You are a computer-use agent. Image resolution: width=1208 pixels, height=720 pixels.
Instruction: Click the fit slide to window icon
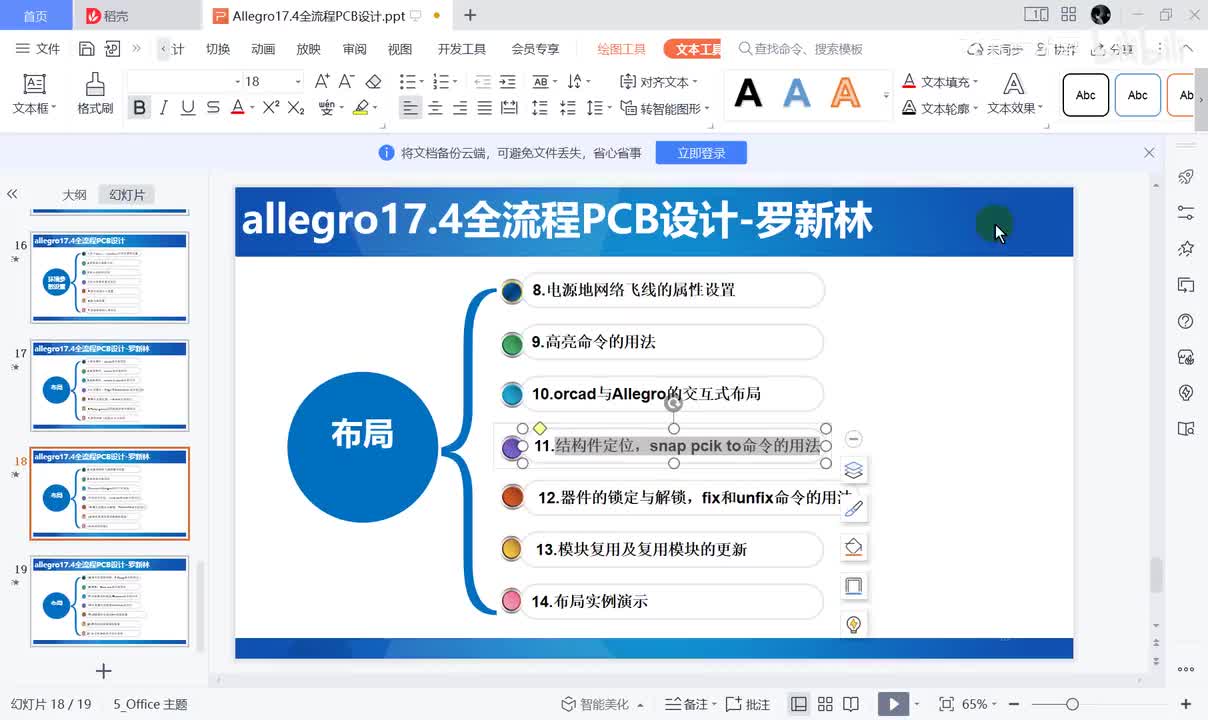(x=945, y=704)
